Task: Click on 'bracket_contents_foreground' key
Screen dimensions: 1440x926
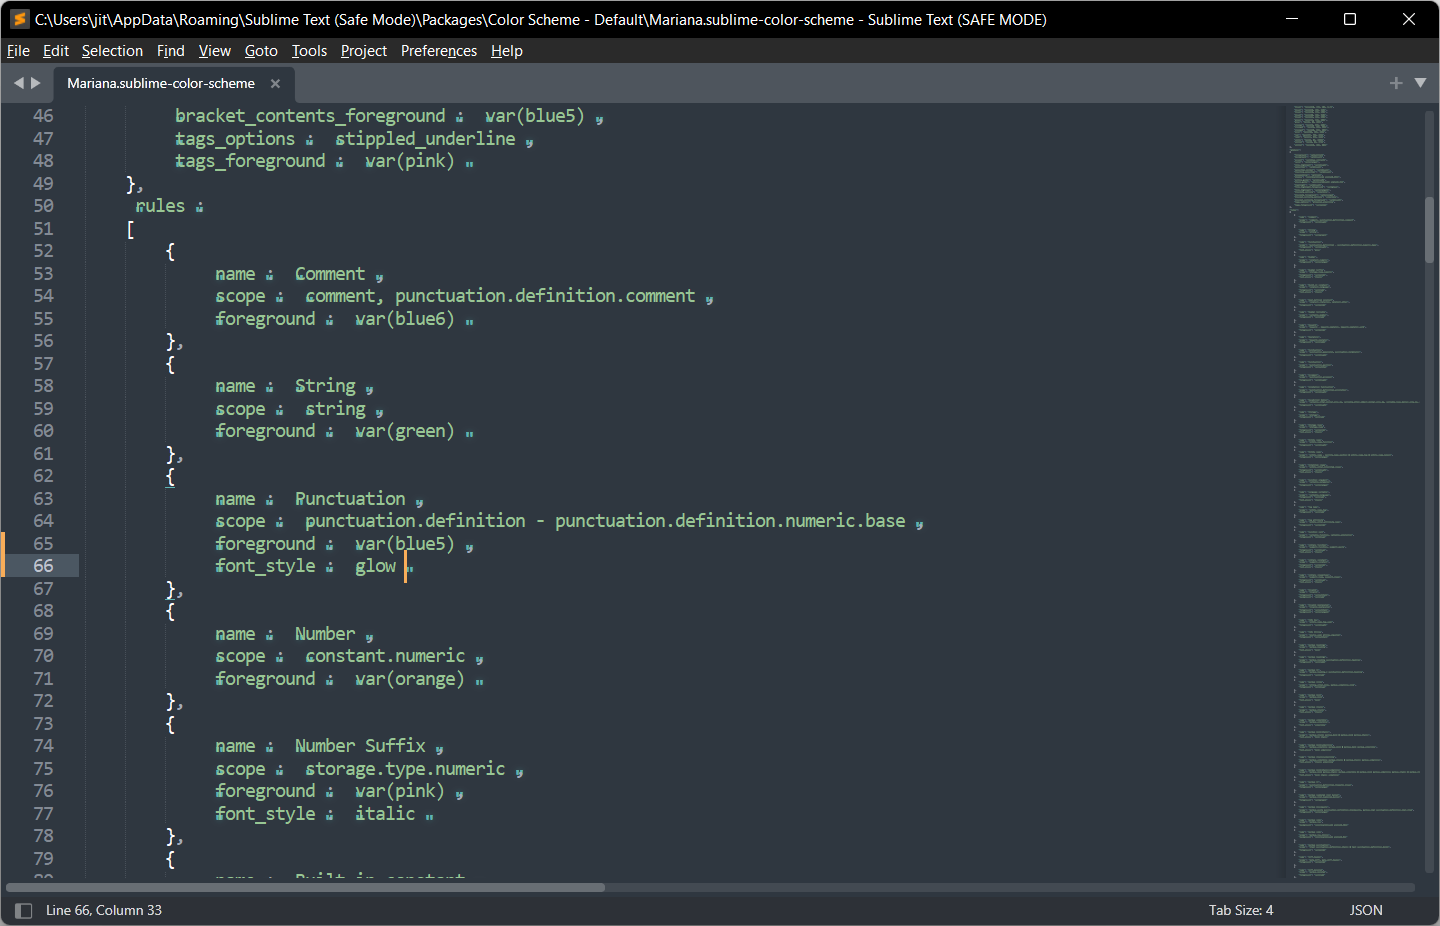Action: coord(310,117)
